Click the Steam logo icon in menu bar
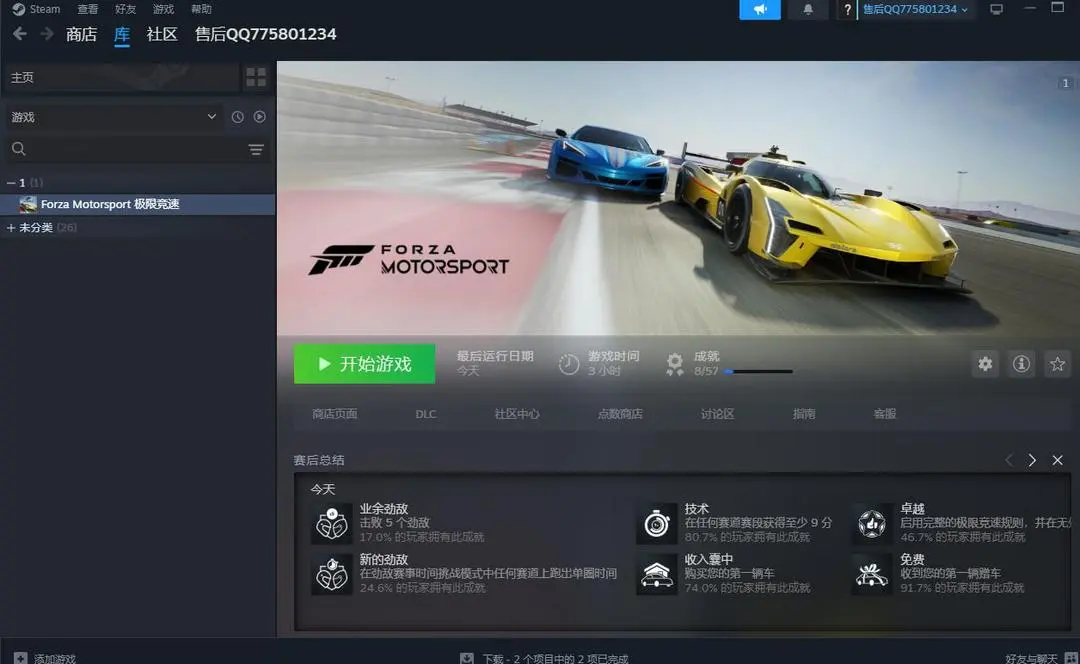 tap(19, 9)
